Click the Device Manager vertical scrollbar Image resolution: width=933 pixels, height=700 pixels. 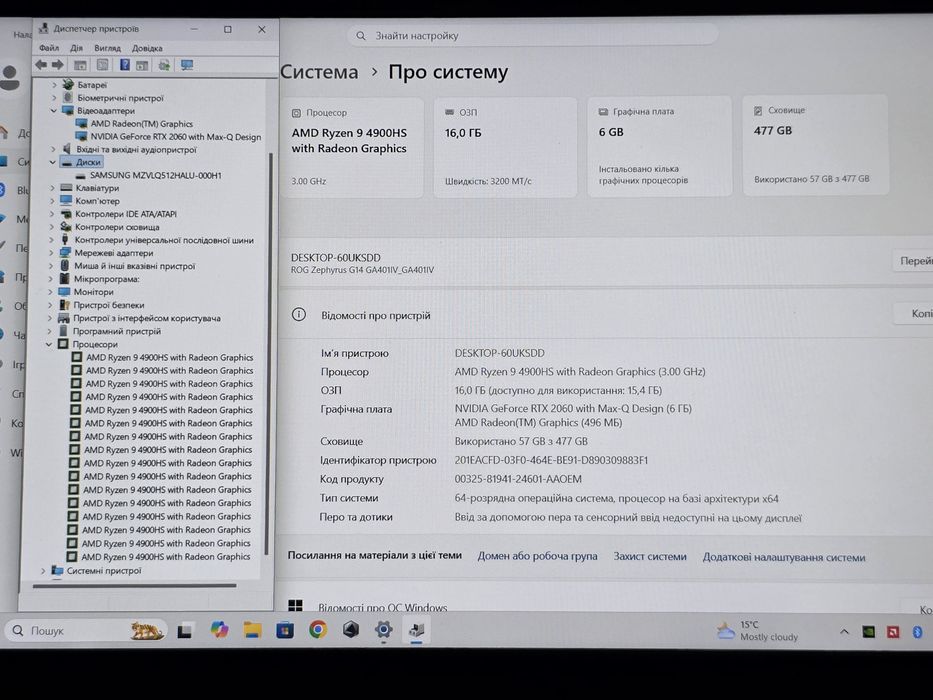click(270, 354)
